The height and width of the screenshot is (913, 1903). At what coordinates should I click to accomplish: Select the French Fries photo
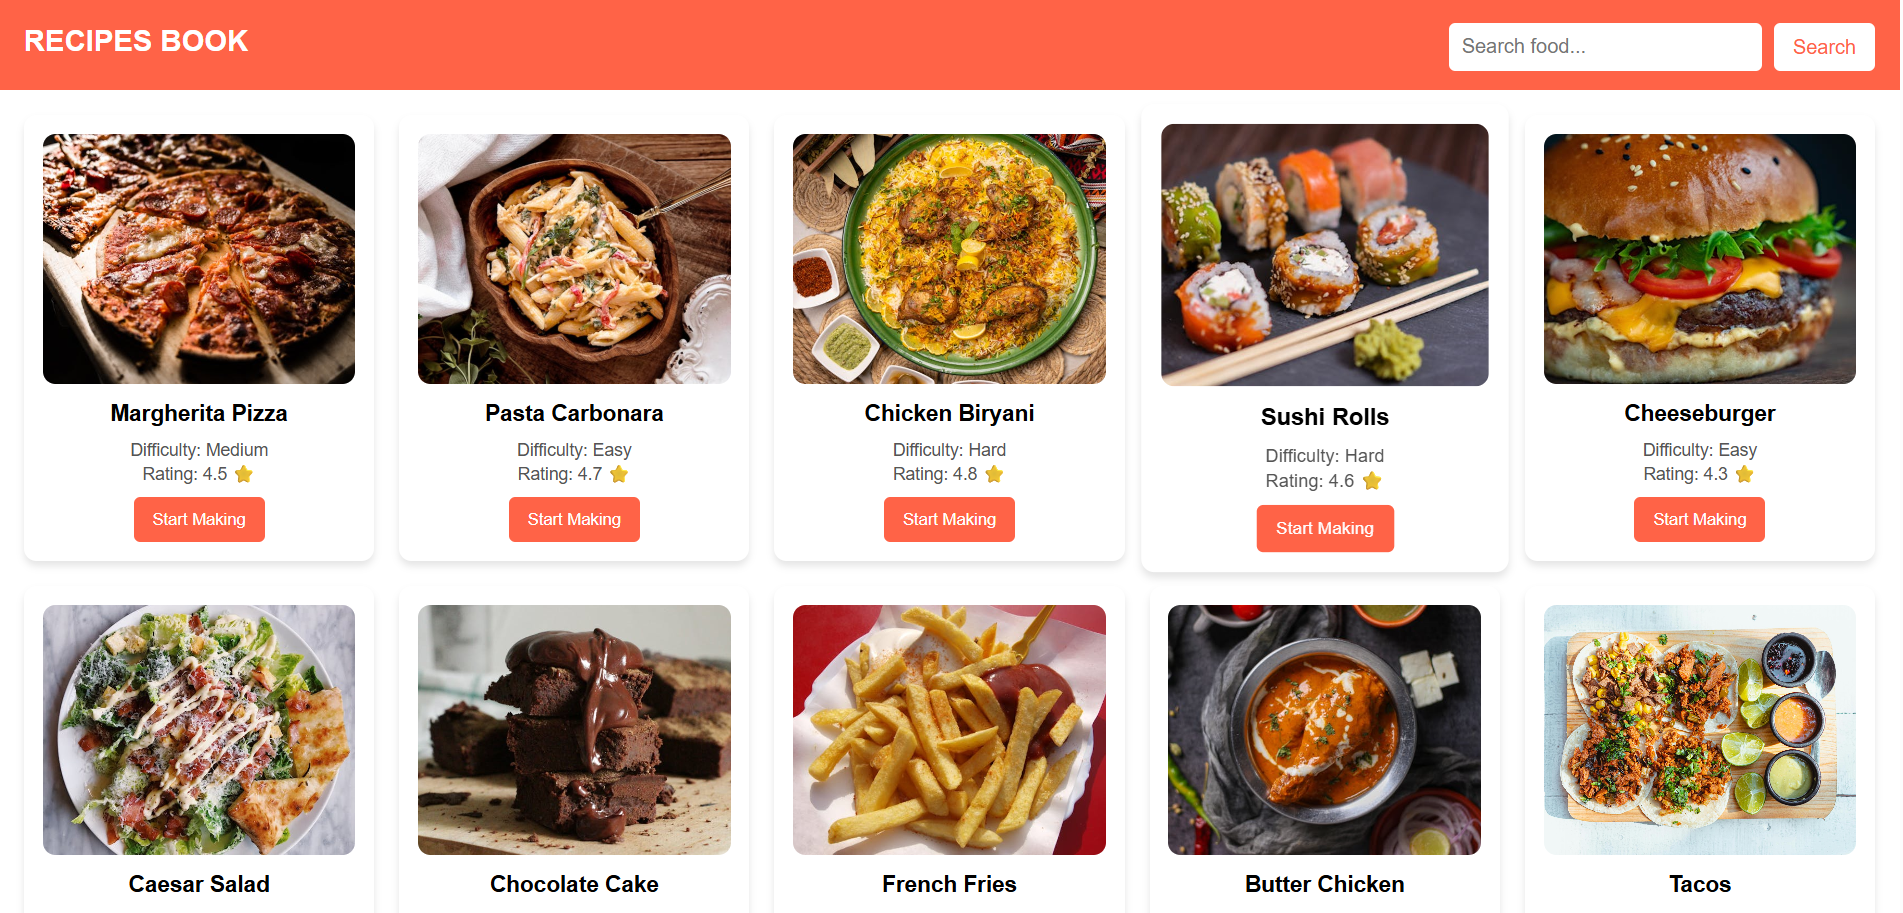[949, 730]
